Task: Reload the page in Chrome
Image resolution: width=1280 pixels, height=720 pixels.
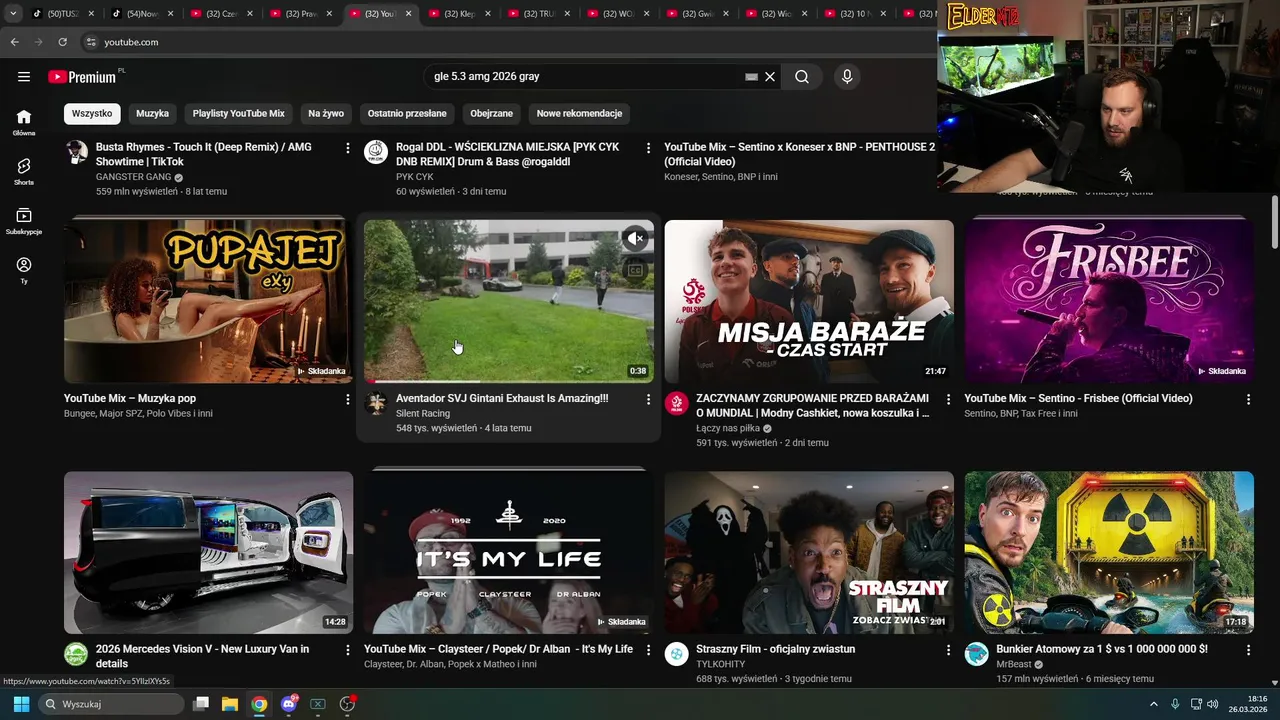Action: point(62,42)
